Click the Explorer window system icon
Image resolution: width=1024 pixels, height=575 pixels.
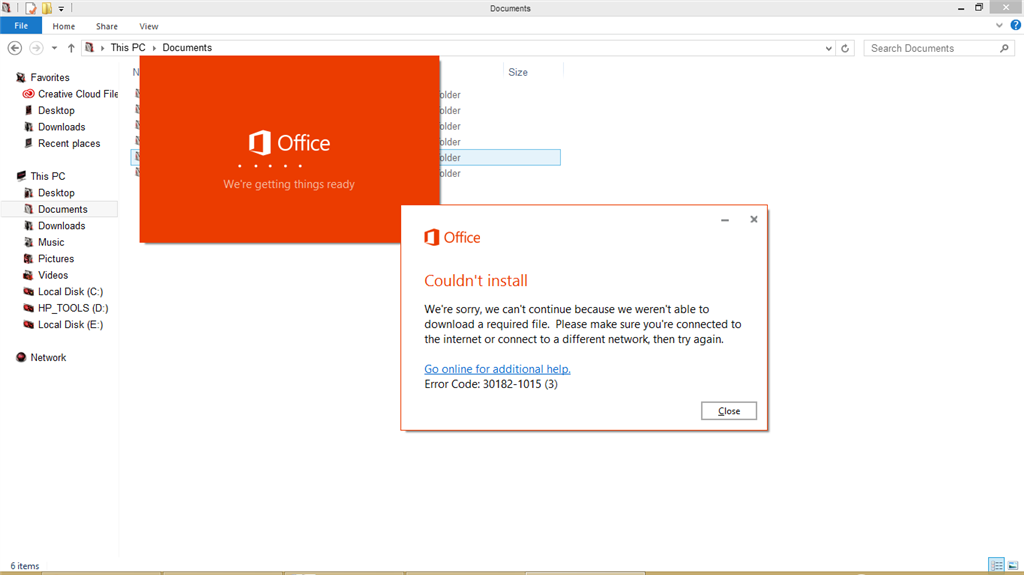(x=7, y=8)
